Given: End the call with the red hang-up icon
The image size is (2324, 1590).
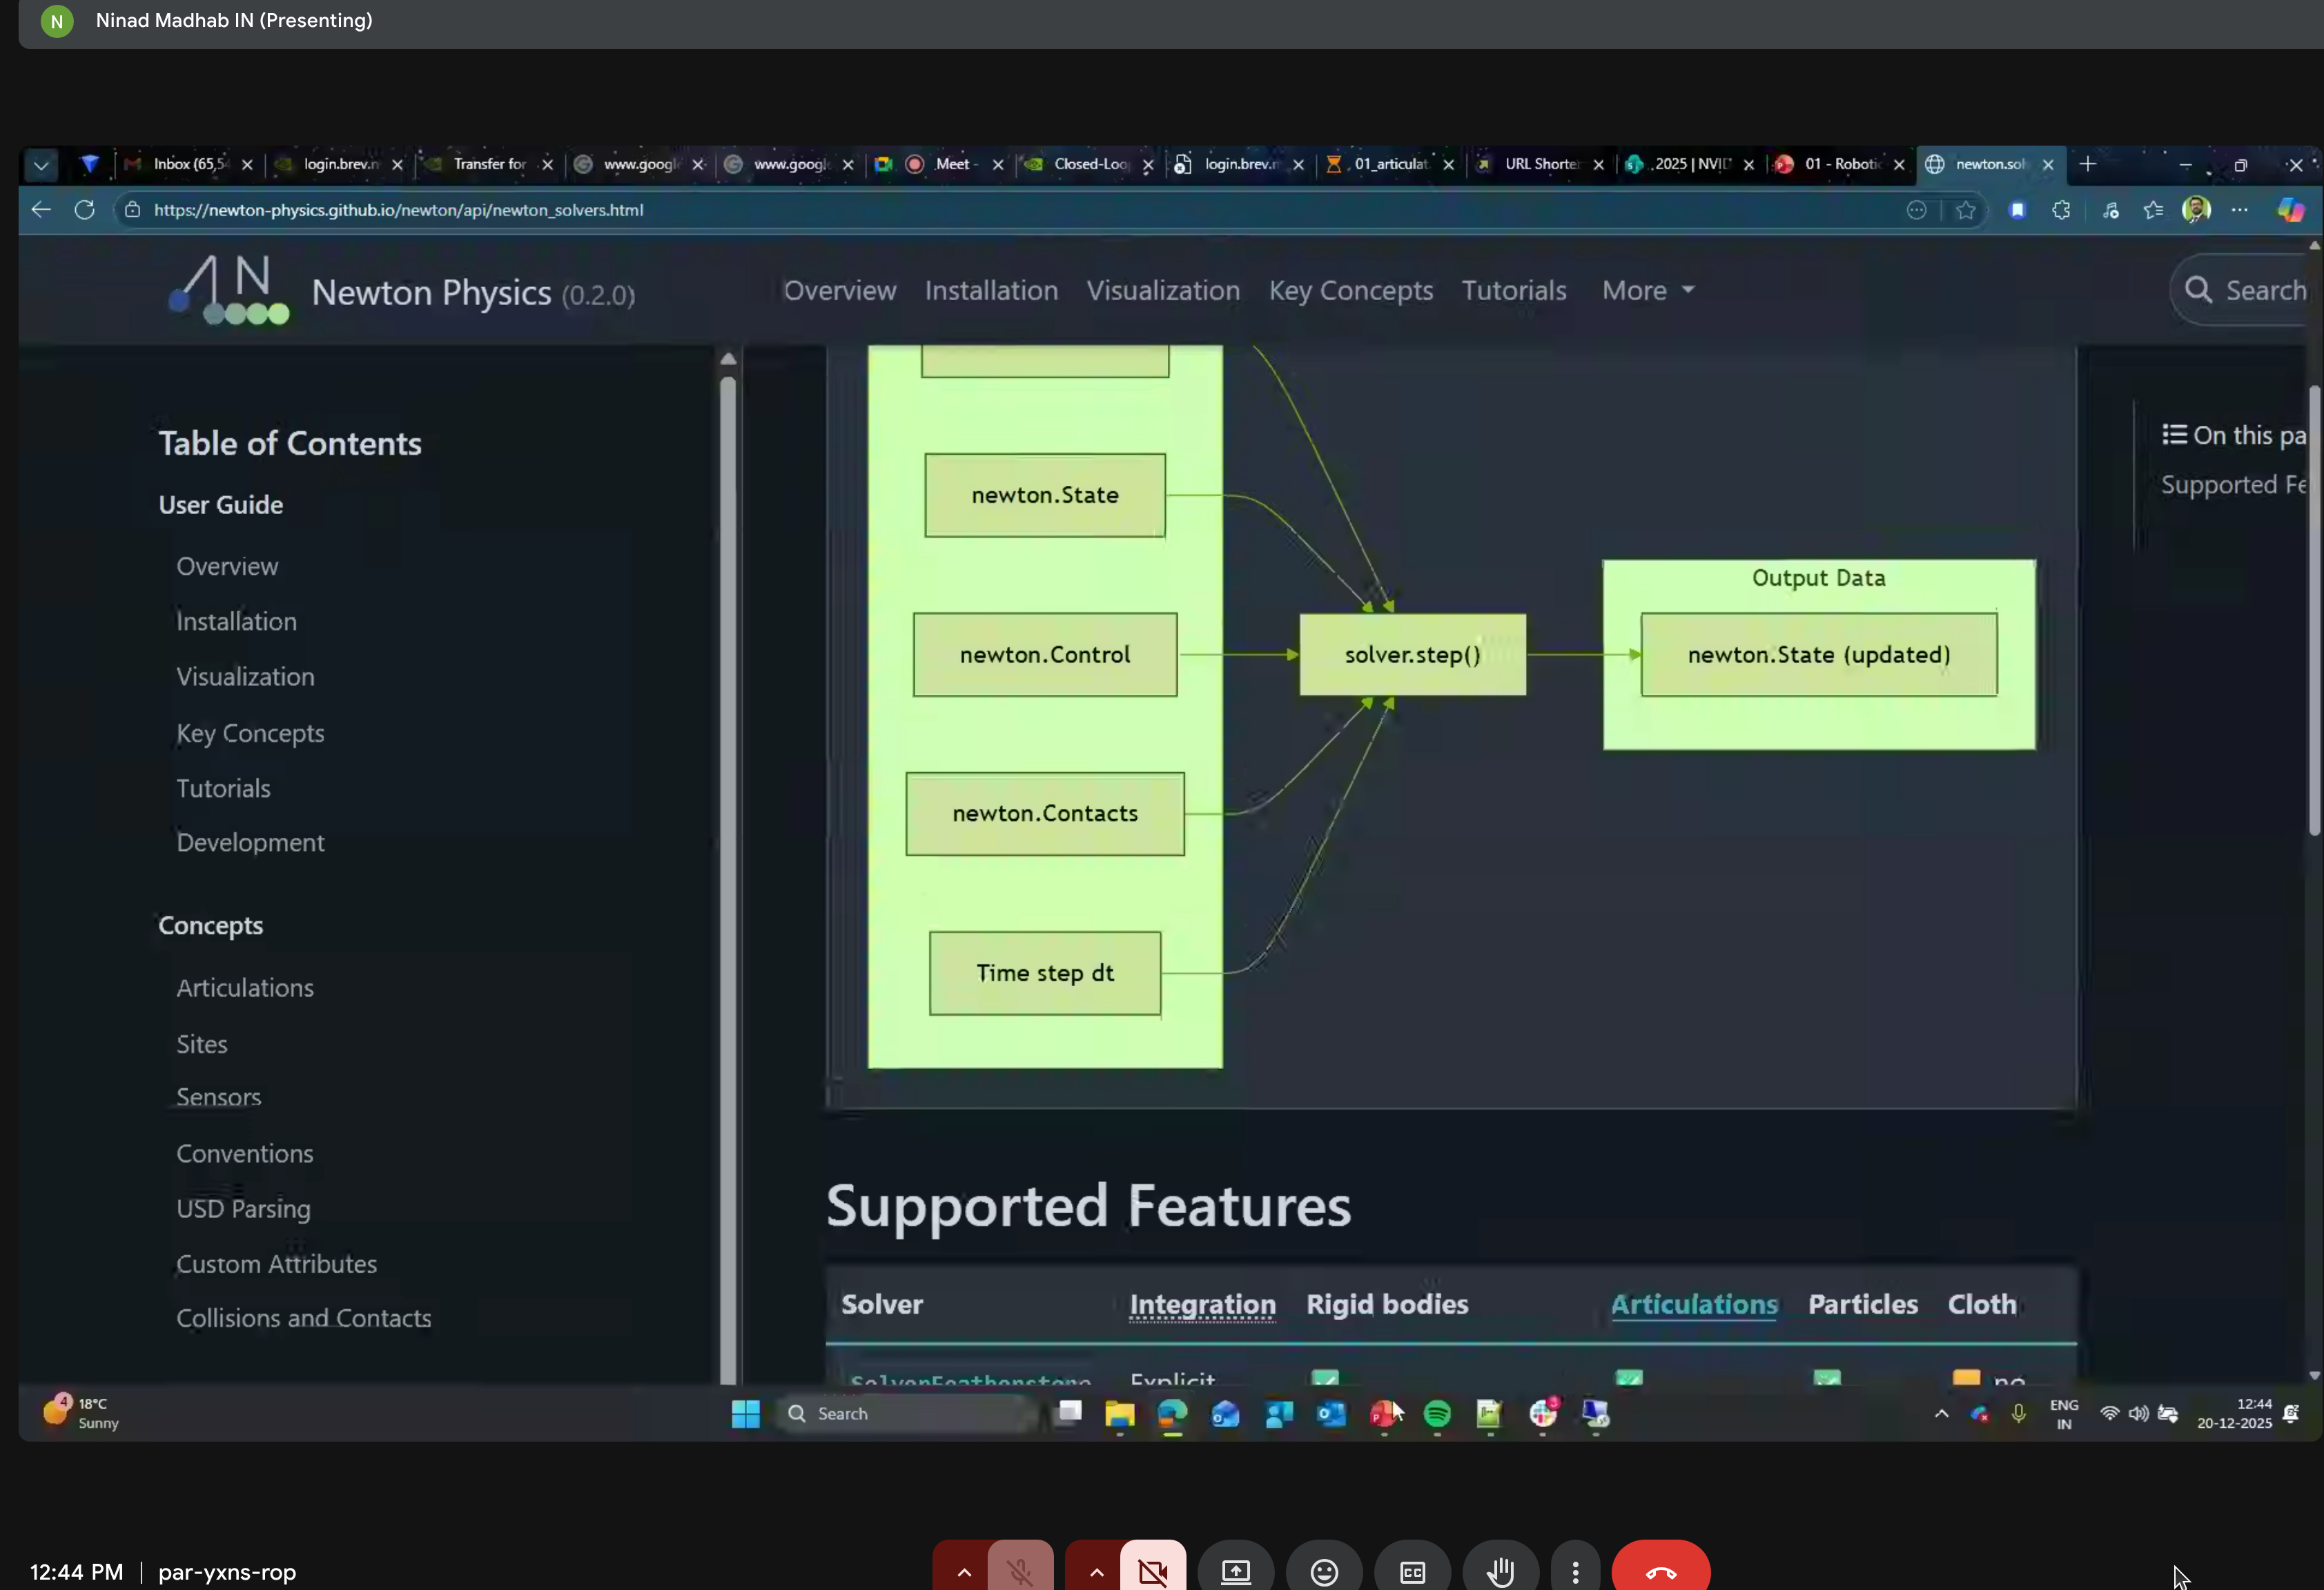Looking at the screenshot, I should (1661, 1570).
